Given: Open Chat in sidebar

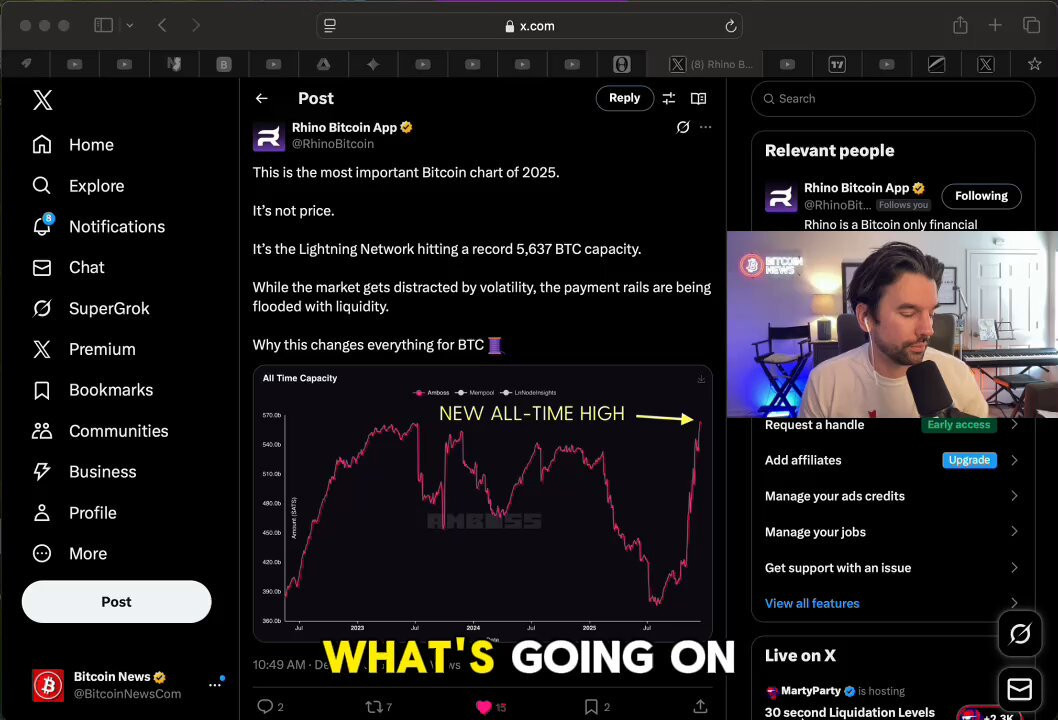Looking at the screenshot, I should tap(69, 267).
